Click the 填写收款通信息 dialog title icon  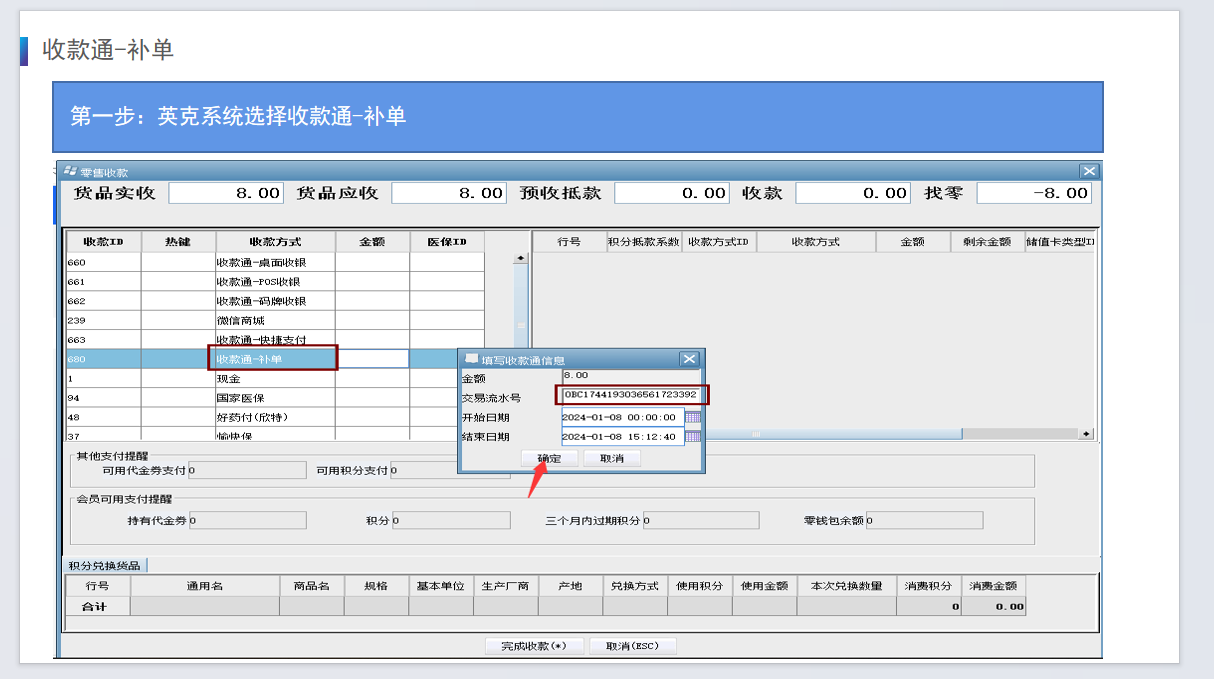(472, 359)
